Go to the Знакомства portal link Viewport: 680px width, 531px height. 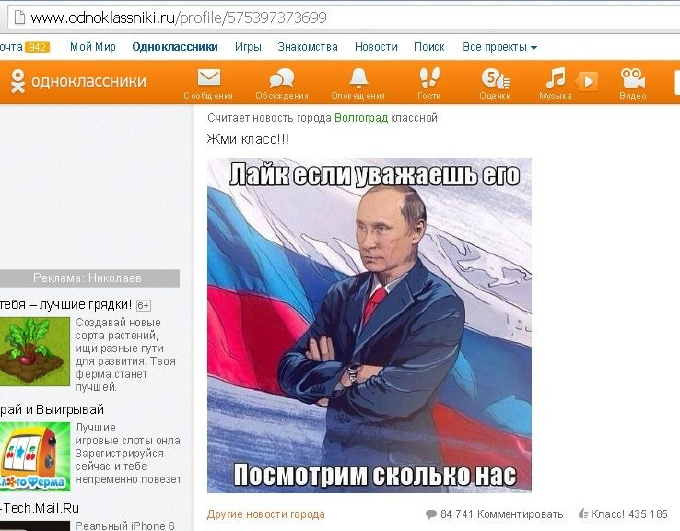click(x=307, y=47)
